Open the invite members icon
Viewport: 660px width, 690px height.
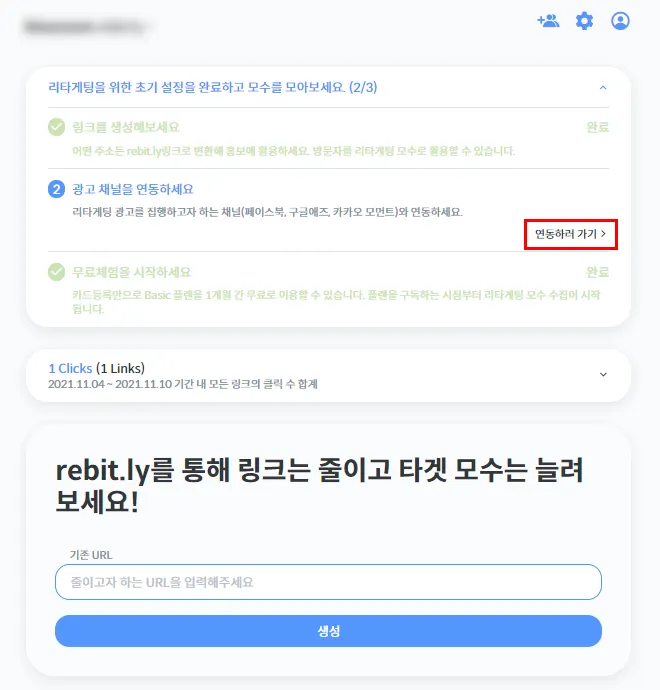(x=548, y=21)
